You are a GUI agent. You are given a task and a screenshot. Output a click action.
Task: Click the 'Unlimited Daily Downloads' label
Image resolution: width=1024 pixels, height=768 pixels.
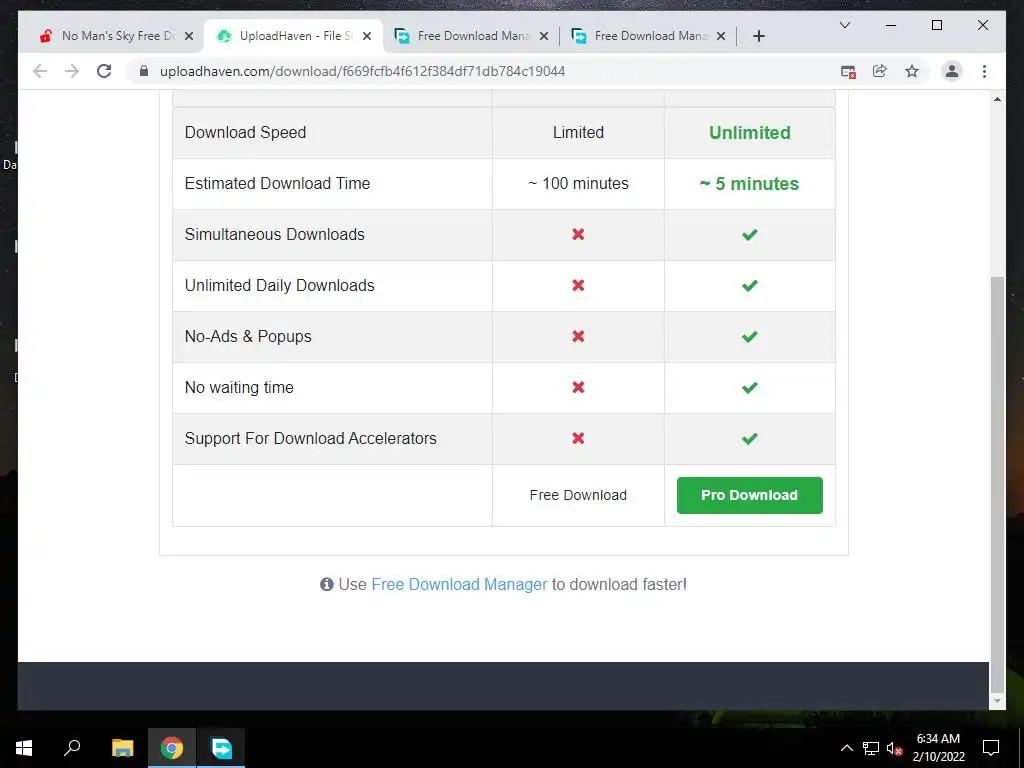pos(280,285)
